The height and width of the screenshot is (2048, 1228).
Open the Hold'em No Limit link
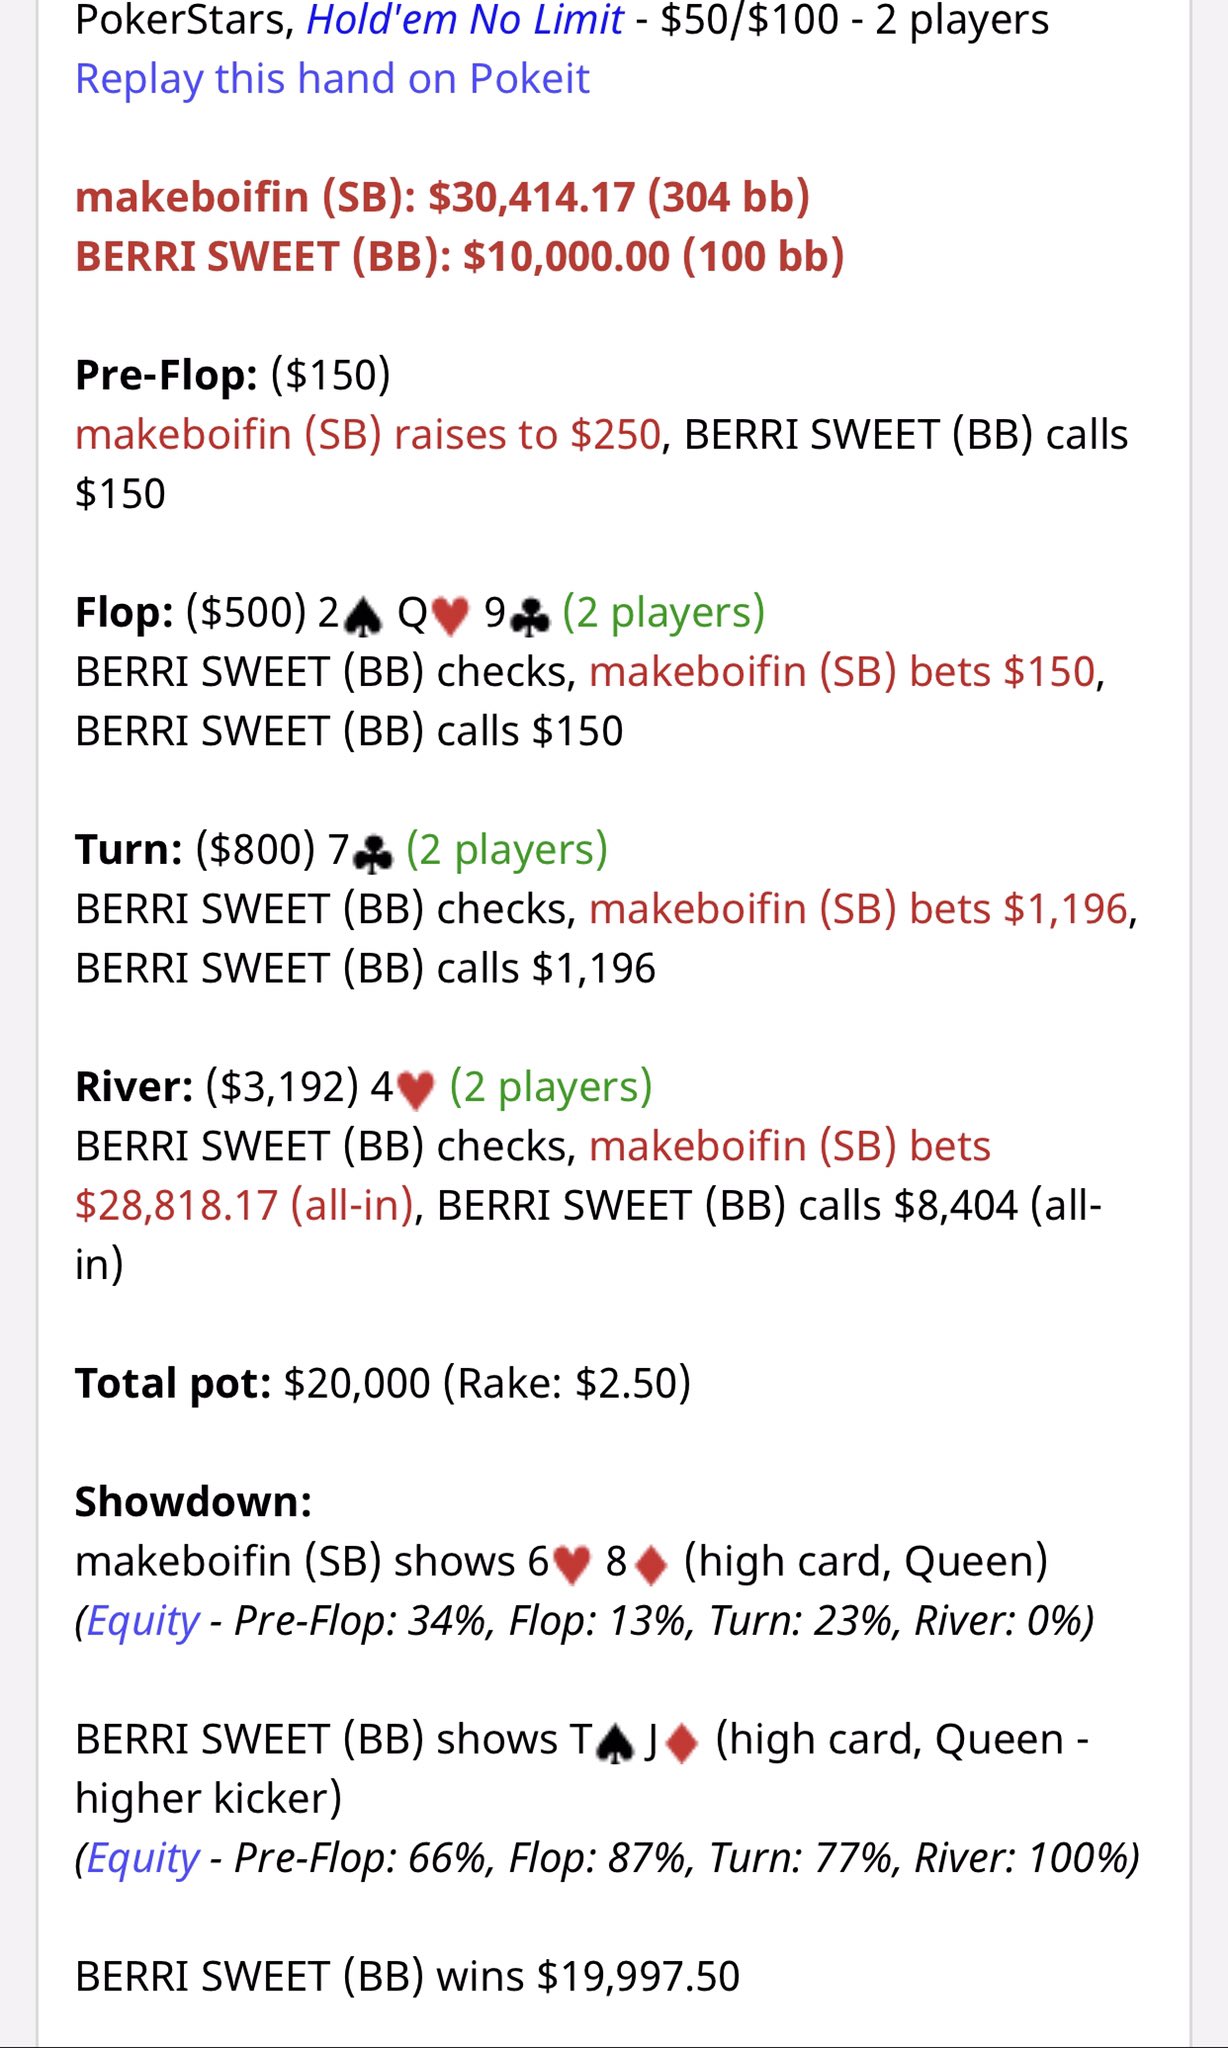[x=465, y=20]
